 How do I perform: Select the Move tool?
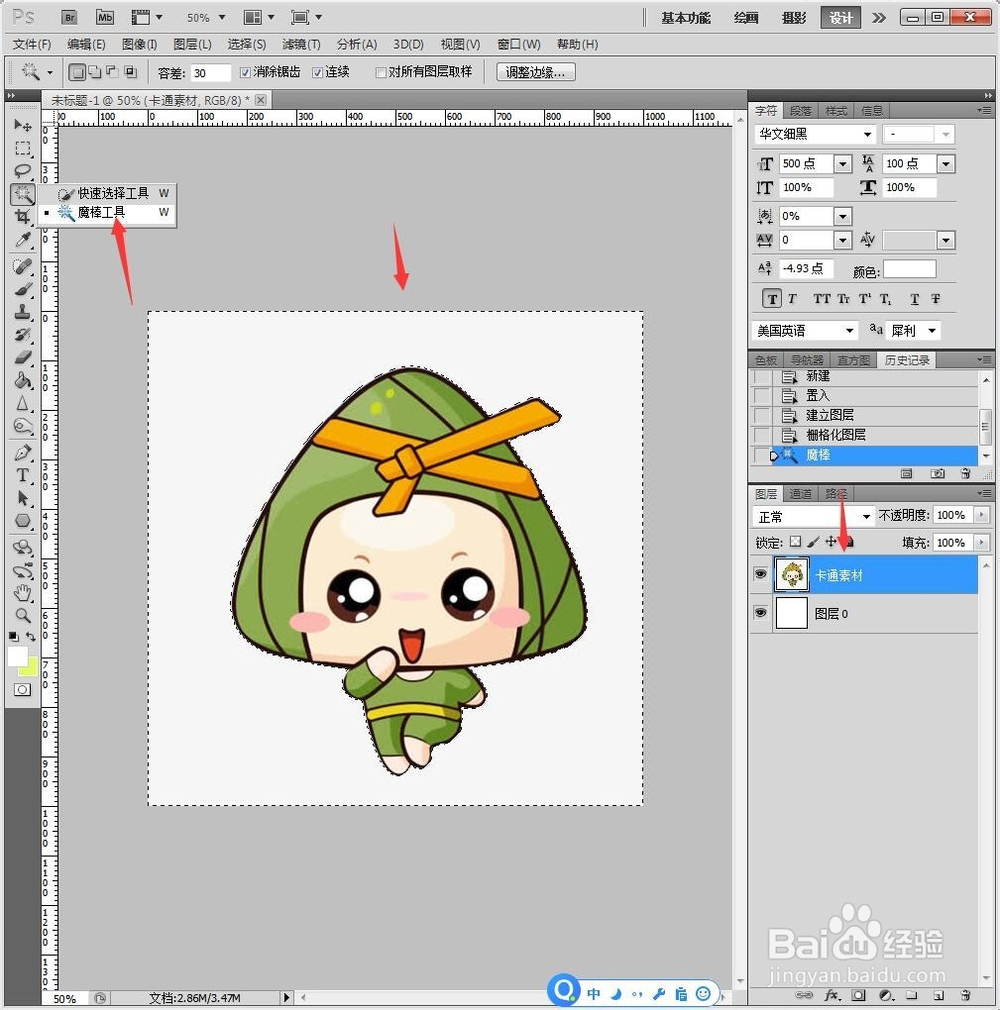[x=23, y=124]
